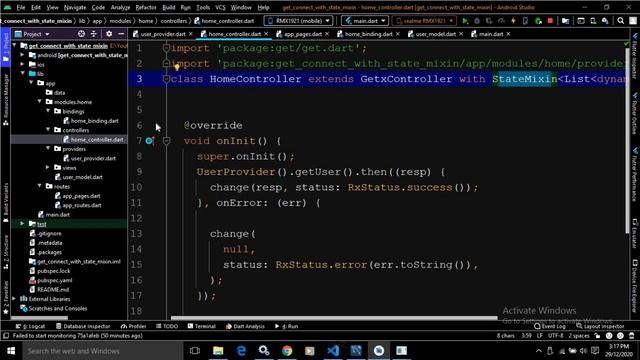This screenshot has height=360, width=640.
Task: Open Project view mode dropdown
Action: tap(33, 34)
